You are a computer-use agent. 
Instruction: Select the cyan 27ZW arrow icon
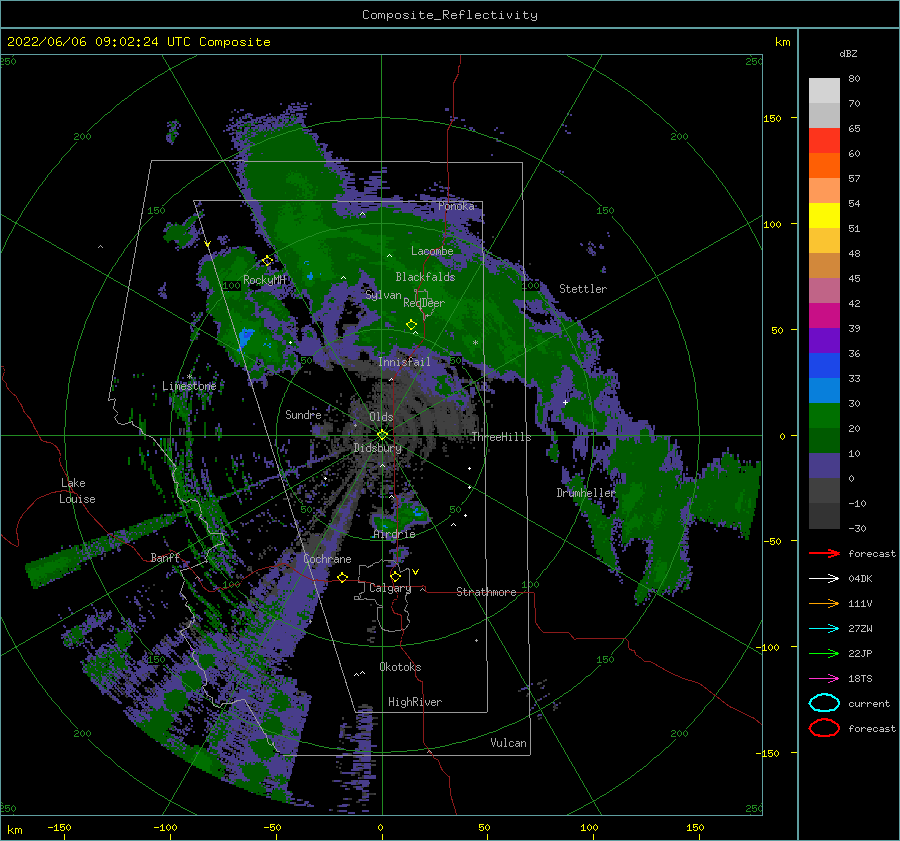tap(824, 629)
